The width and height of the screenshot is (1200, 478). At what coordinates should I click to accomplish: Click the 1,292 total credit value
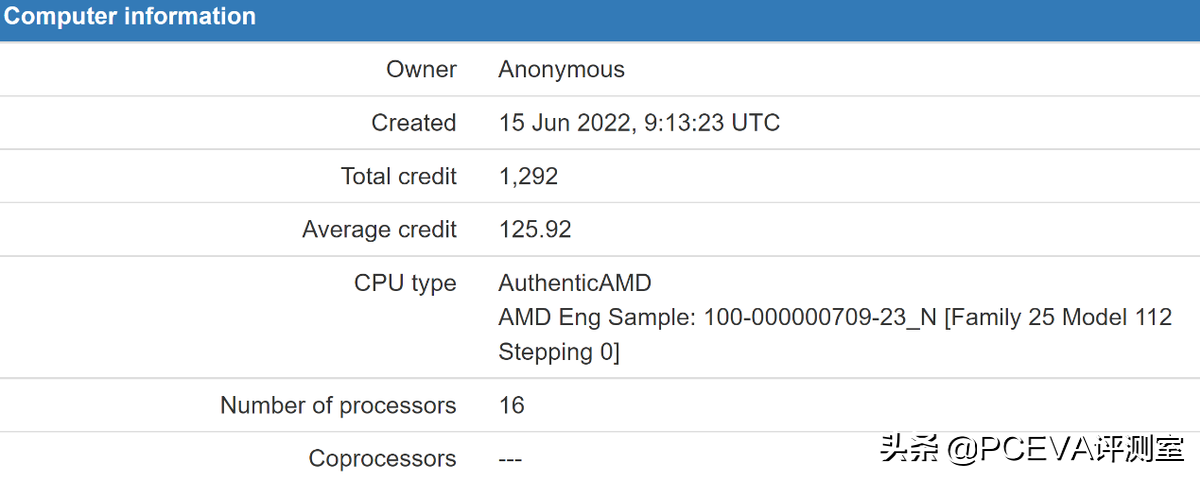click(x=528, y=177)
